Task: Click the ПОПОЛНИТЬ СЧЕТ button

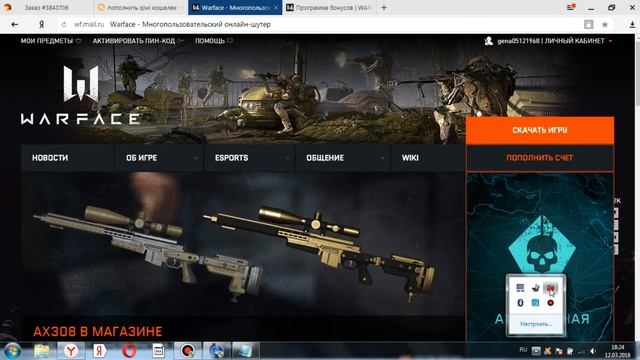Action: click(540, 158)
